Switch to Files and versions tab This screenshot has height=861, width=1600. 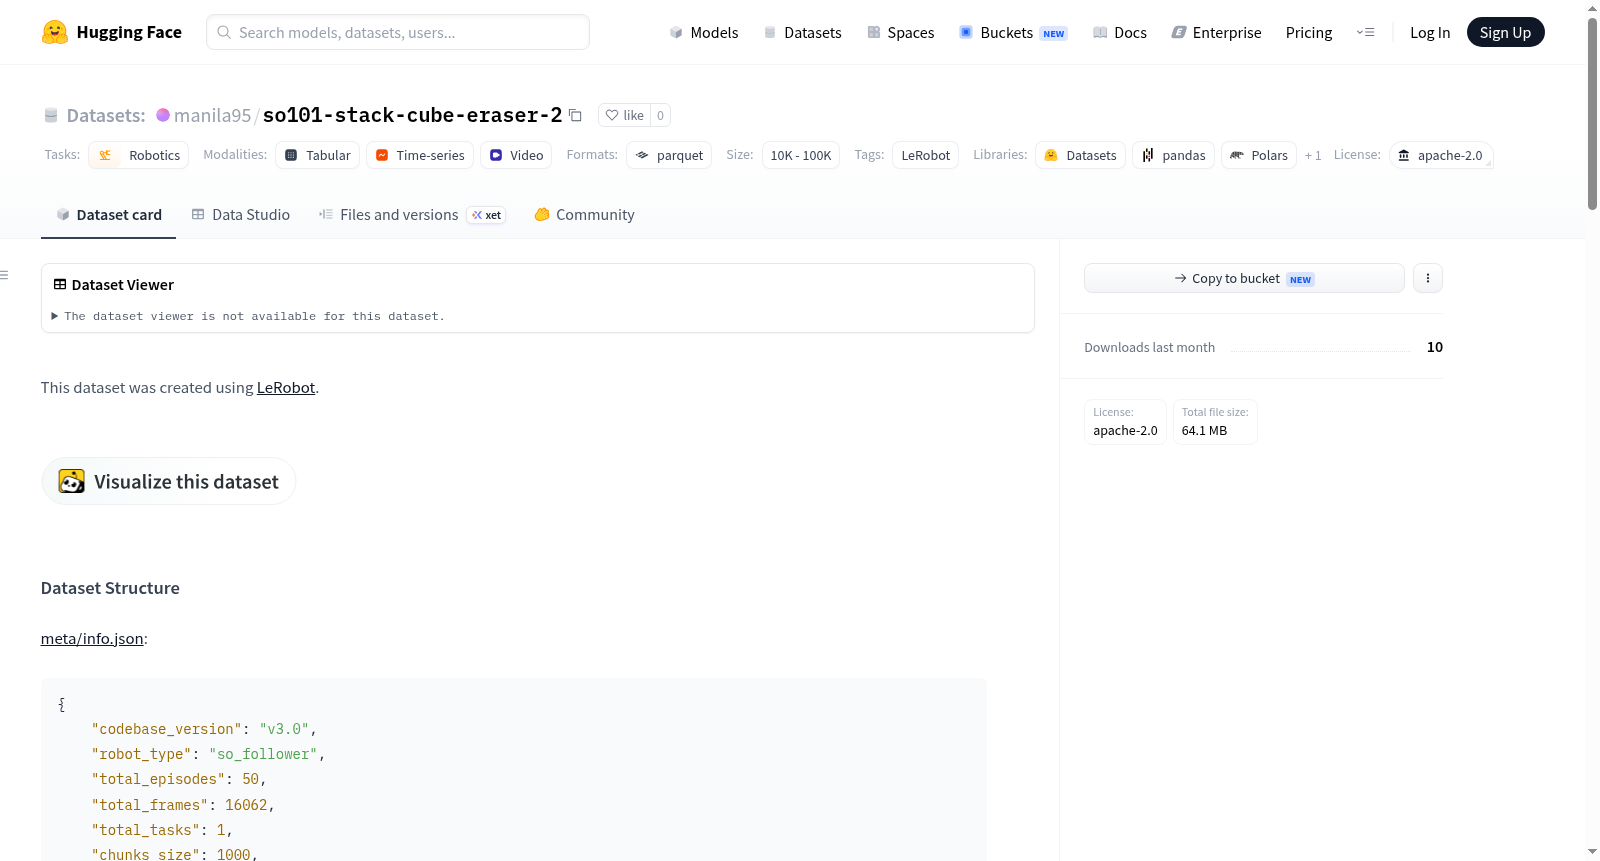tap(412, 214)
